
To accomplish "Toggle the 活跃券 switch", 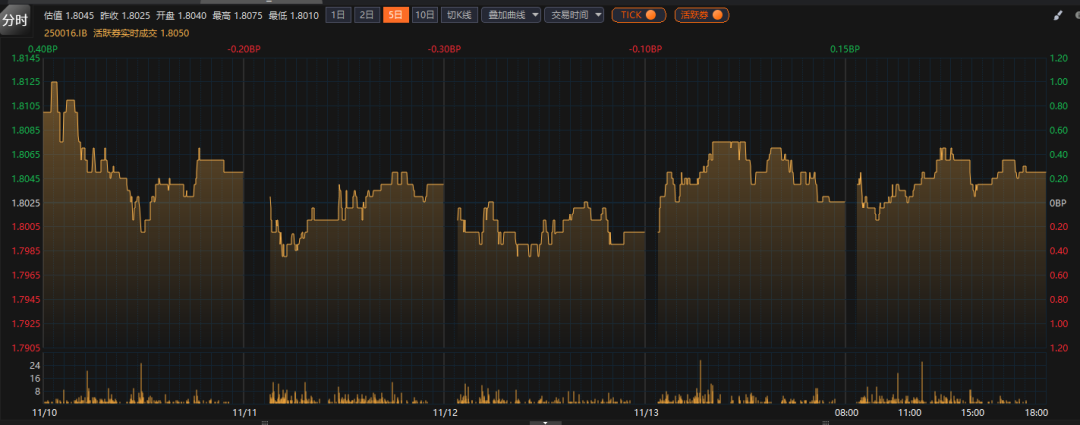I will (701, 15).
